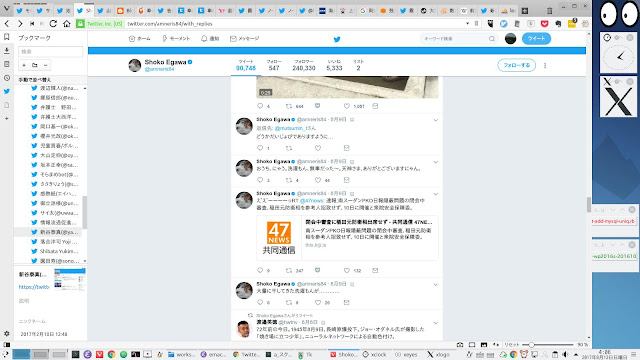Image resolution: width=640 pixels, height=360 pixels.
Task: Retweet the 47NEWS tweet showing 247
Action: tap(289, 270)
